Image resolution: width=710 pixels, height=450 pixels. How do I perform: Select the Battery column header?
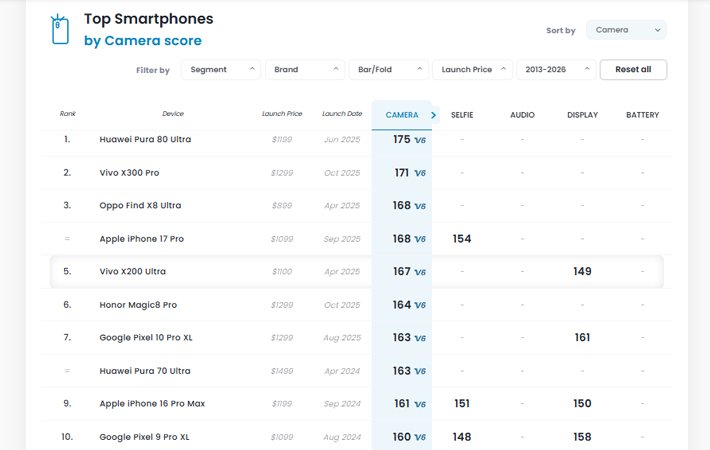point(642,115)
